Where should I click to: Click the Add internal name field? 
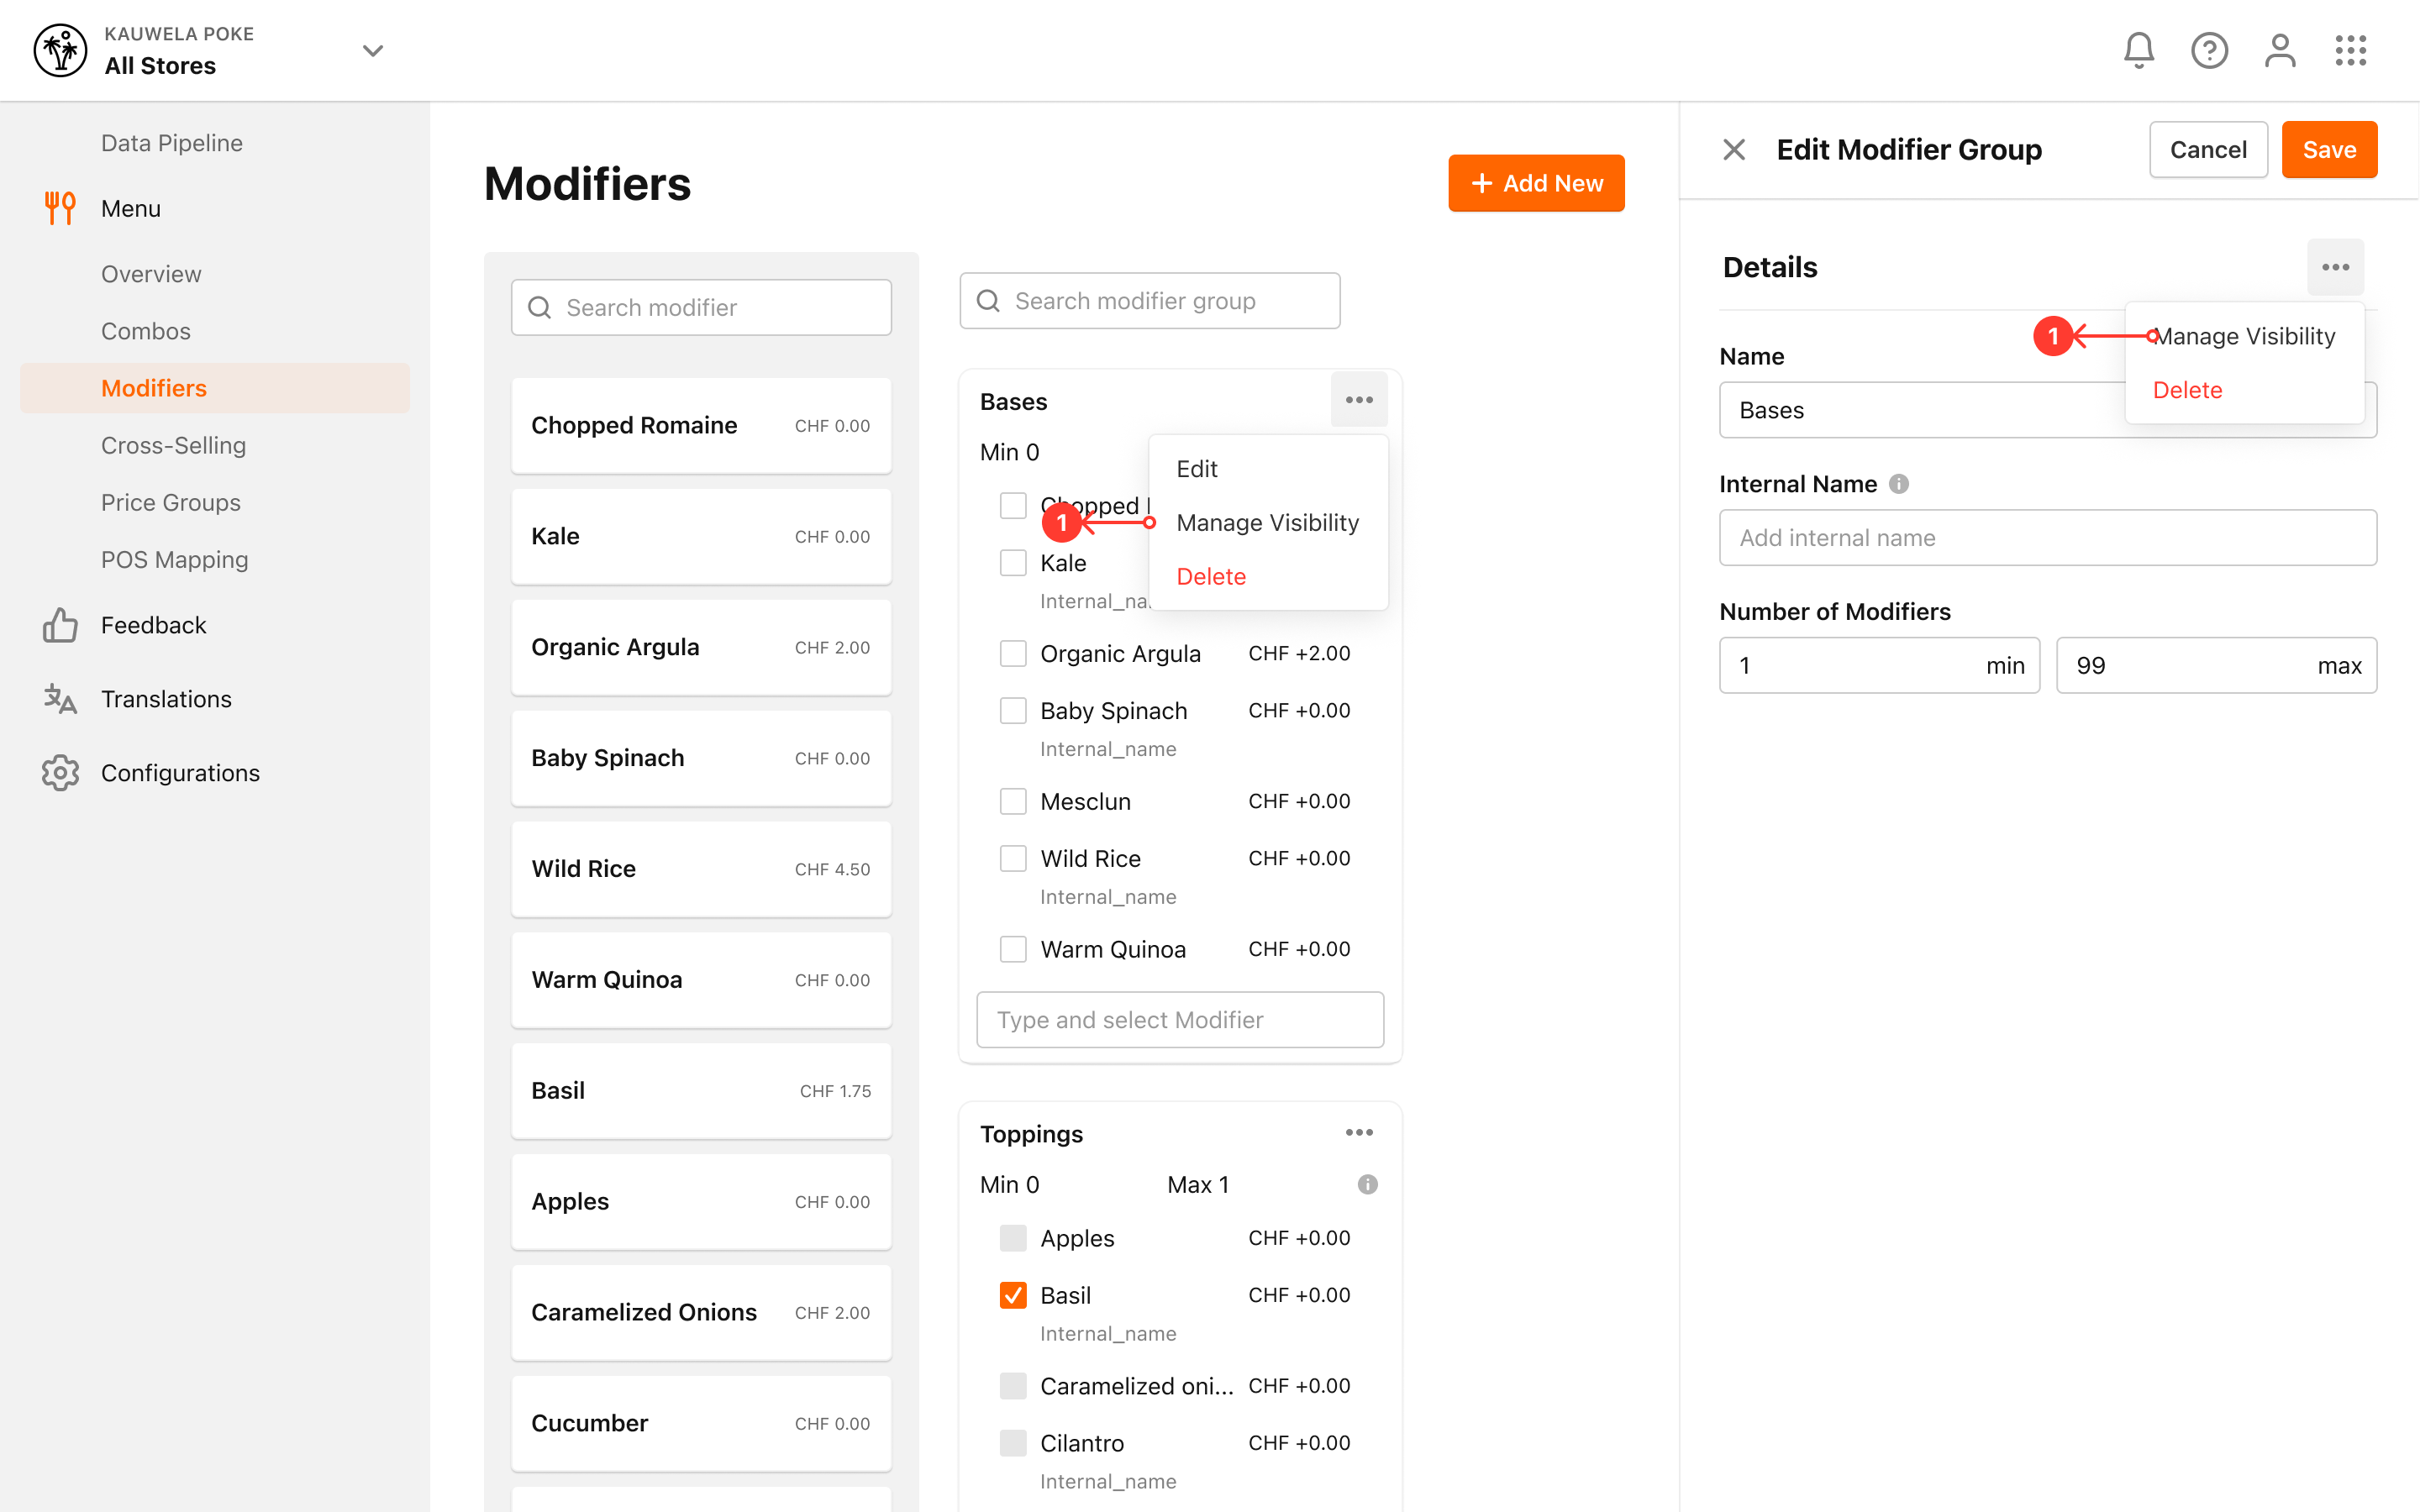[x=2047, y=538]
